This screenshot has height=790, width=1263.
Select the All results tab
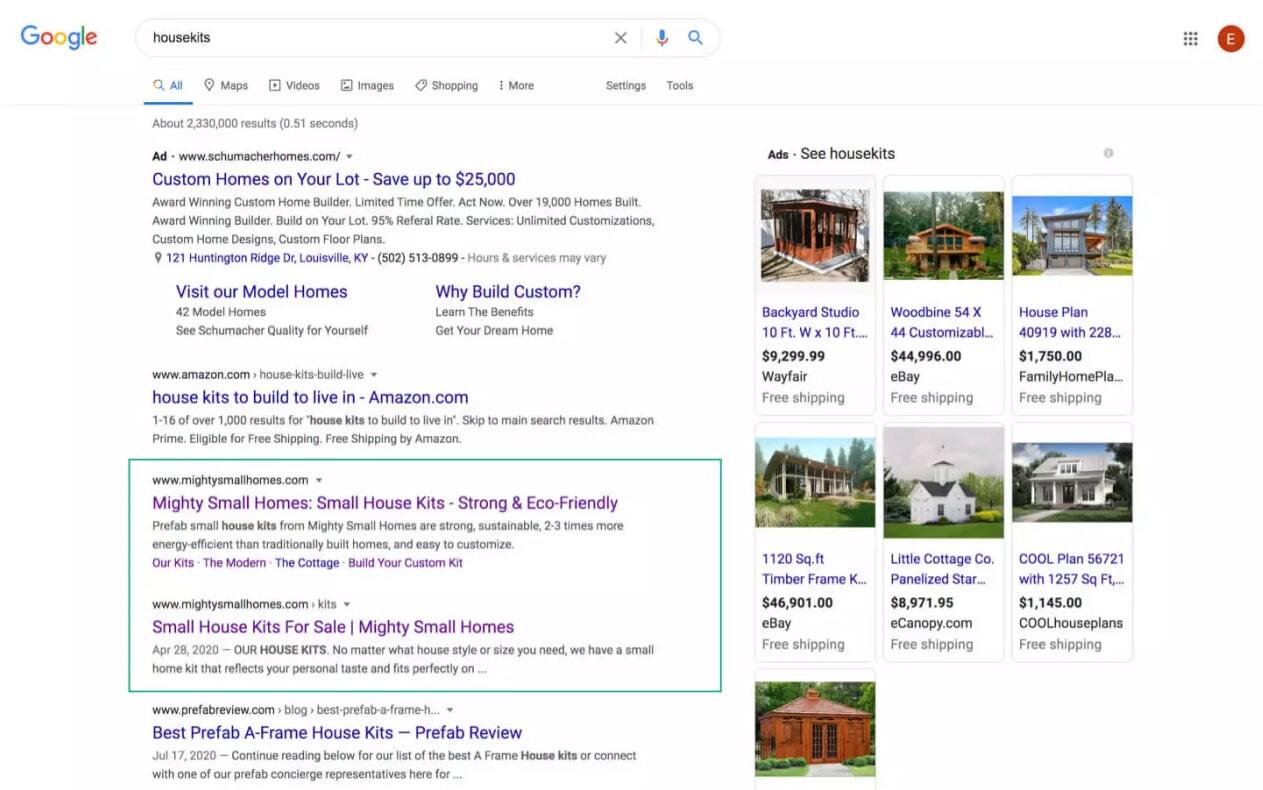(168, 86)
